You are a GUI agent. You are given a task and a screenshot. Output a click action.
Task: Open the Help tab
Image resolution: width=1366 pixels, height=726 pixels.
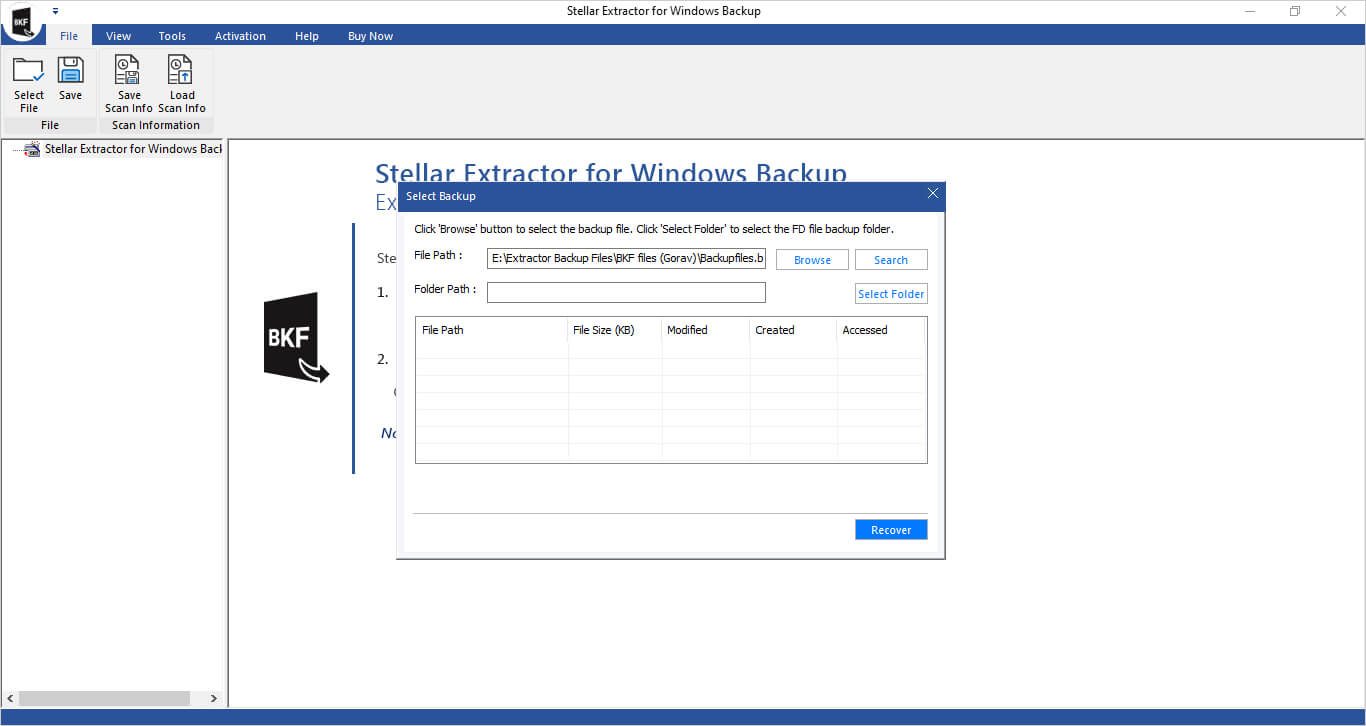(x=307, y=36)
